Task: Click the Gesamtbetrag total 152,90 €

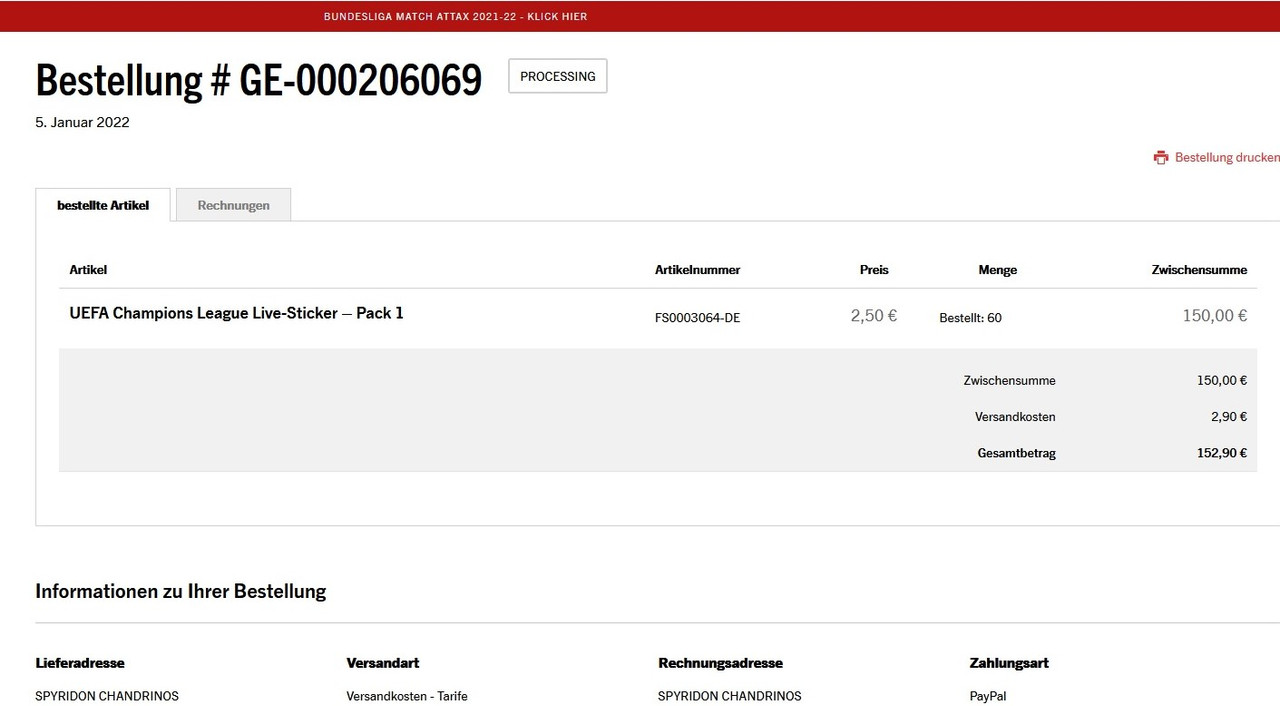Action: click(1222, 453)
